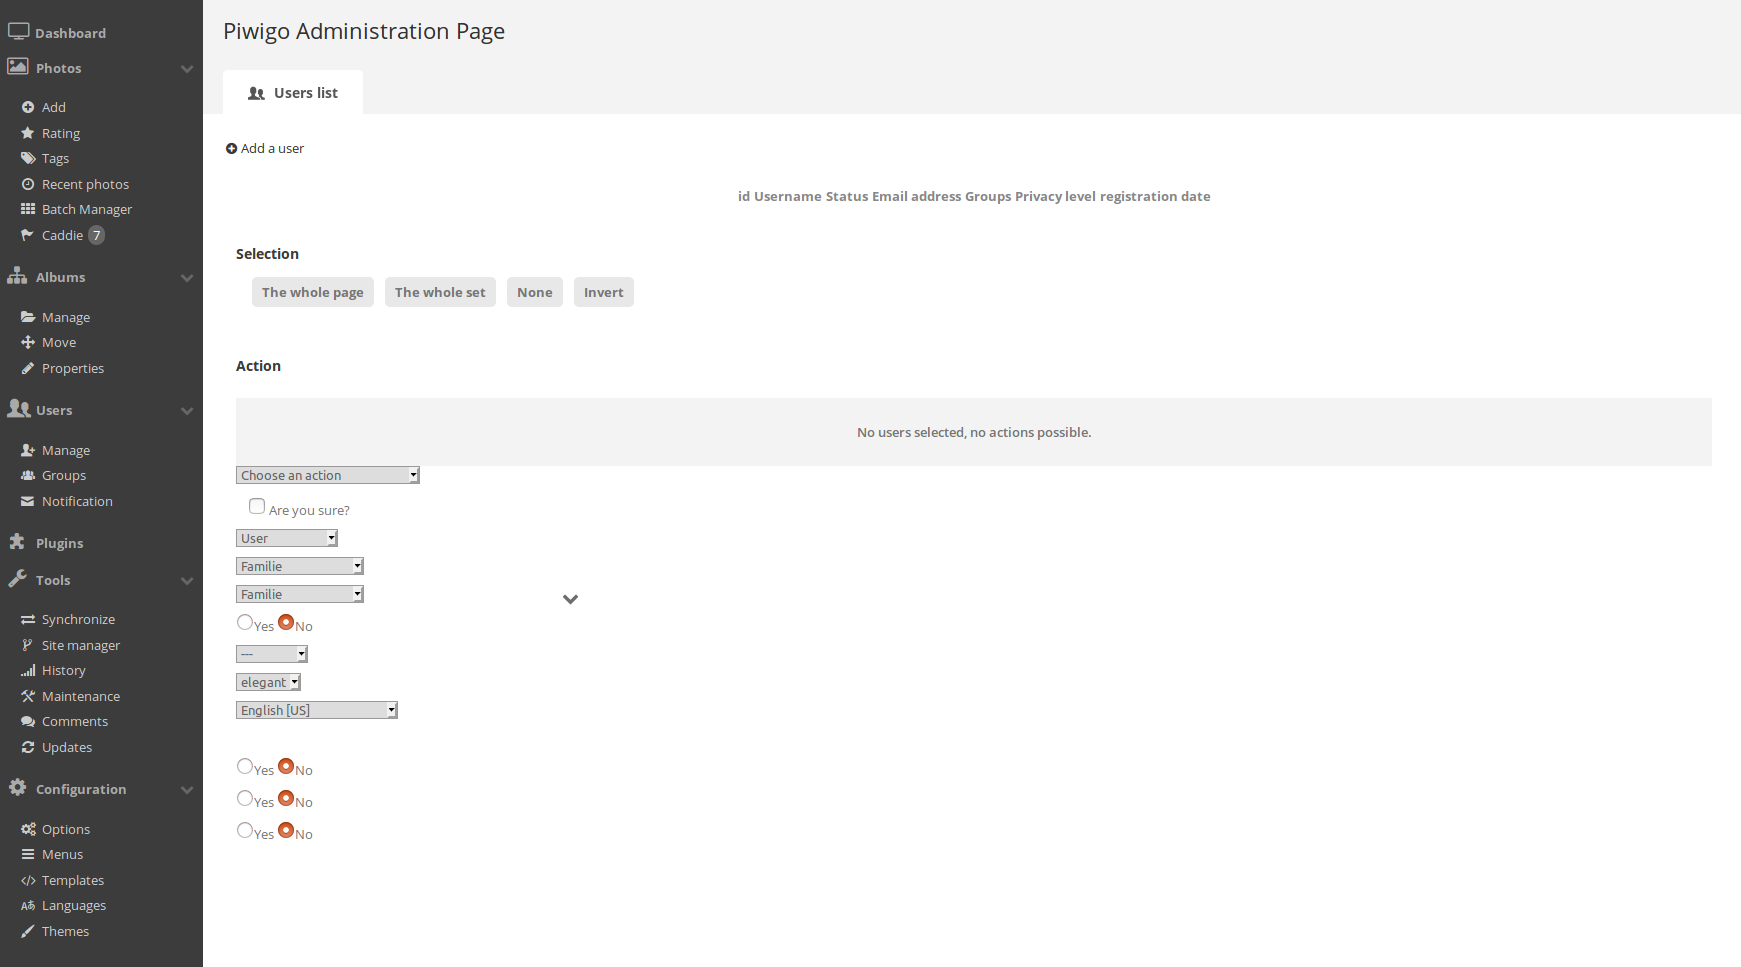Select No in second radio row below English [US]
Screen dimensions: 1741x967
coord(286,798)
